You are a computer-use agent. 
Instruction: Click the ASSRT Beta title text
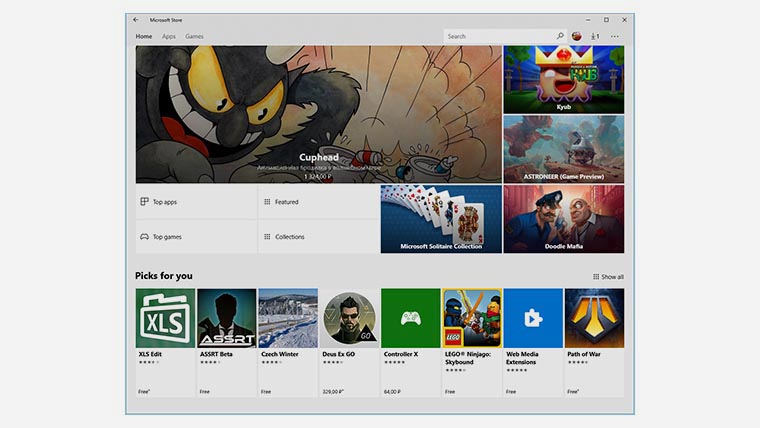point(216,354)
